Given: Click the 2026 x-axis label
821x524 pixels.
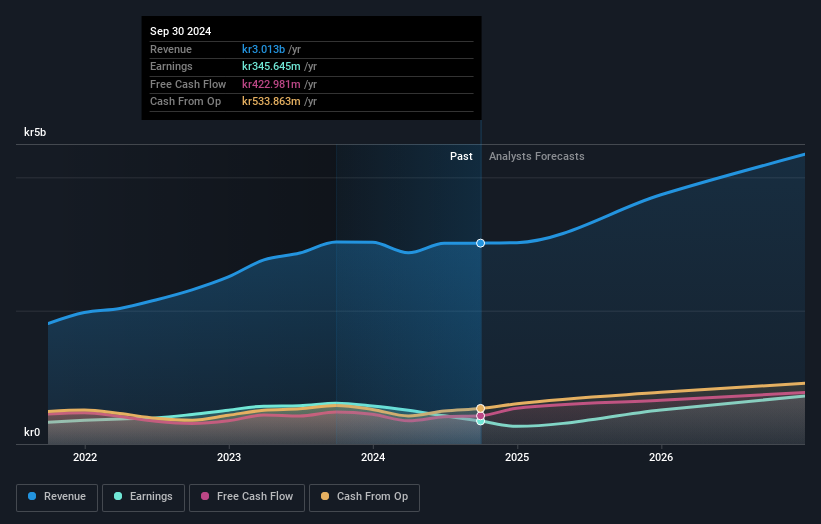Looking at the screenshot, I should pos(661,458).
